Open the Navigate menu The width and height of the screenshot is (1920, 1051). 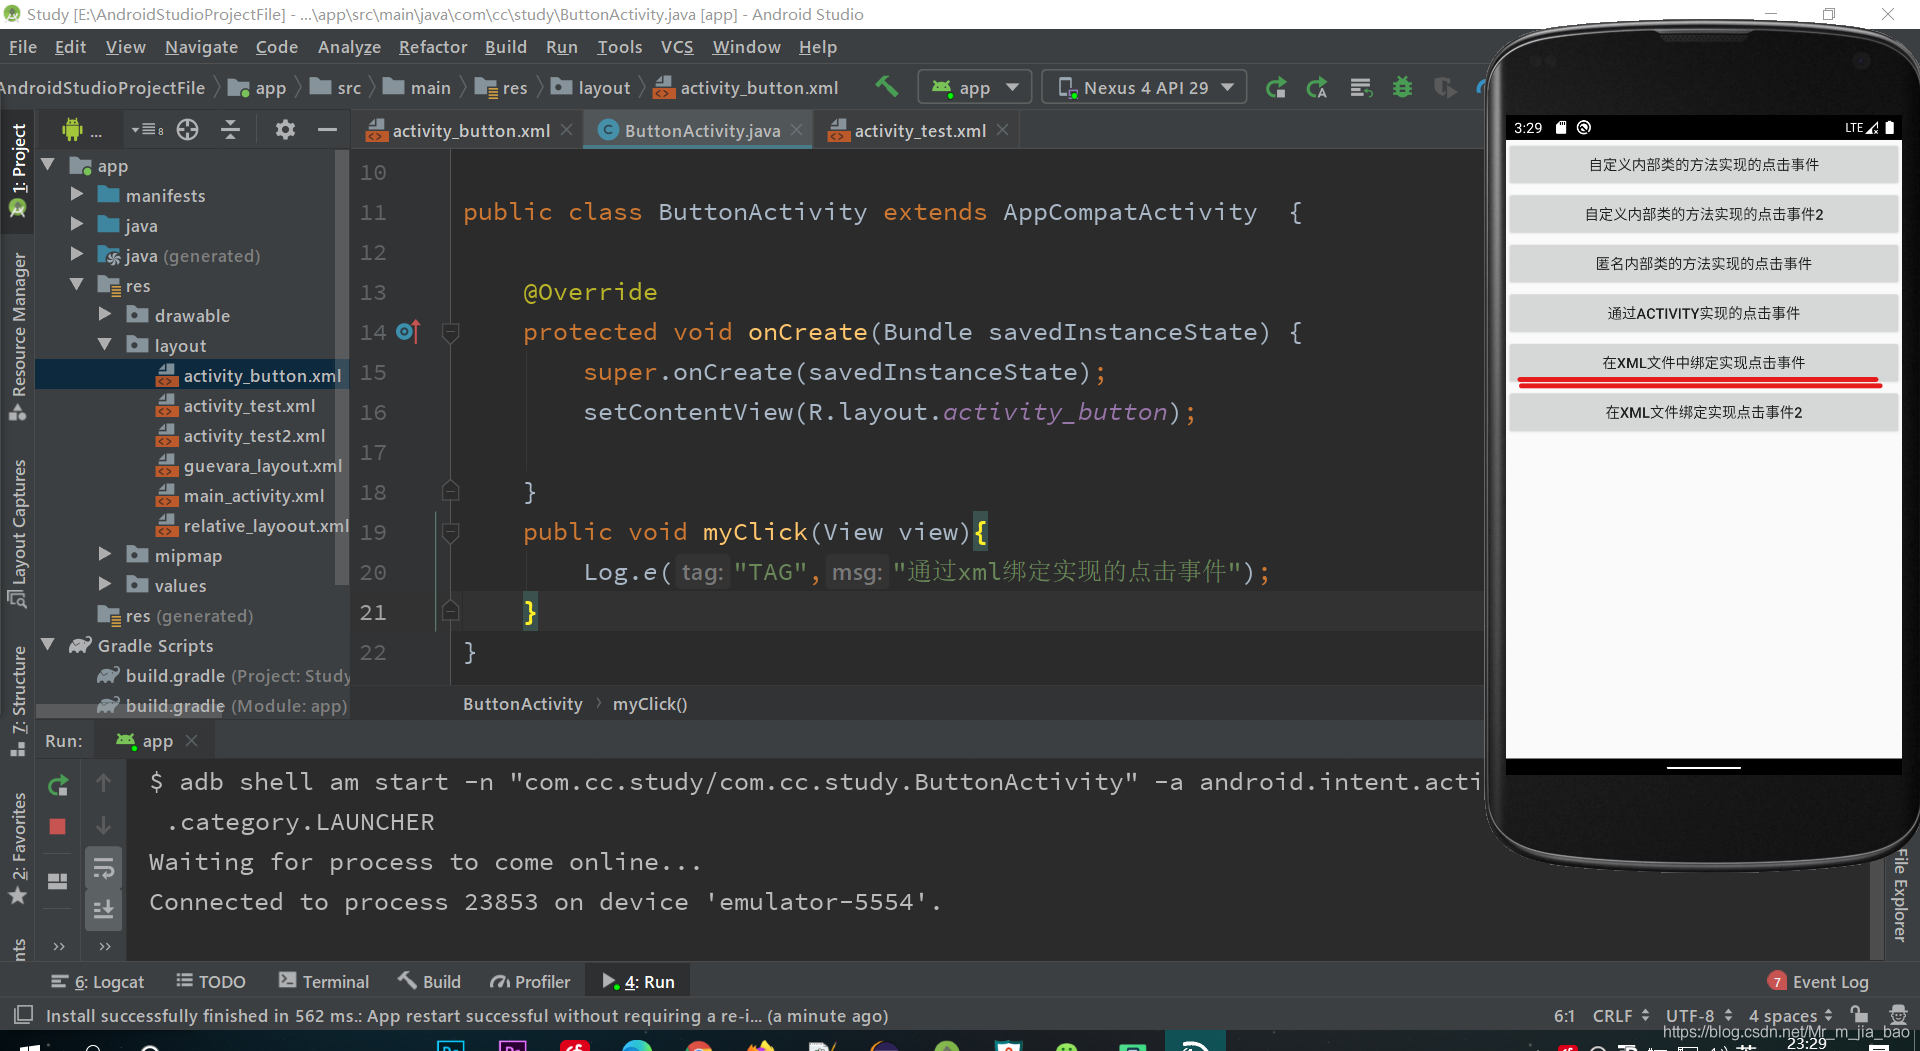[201, 47]
